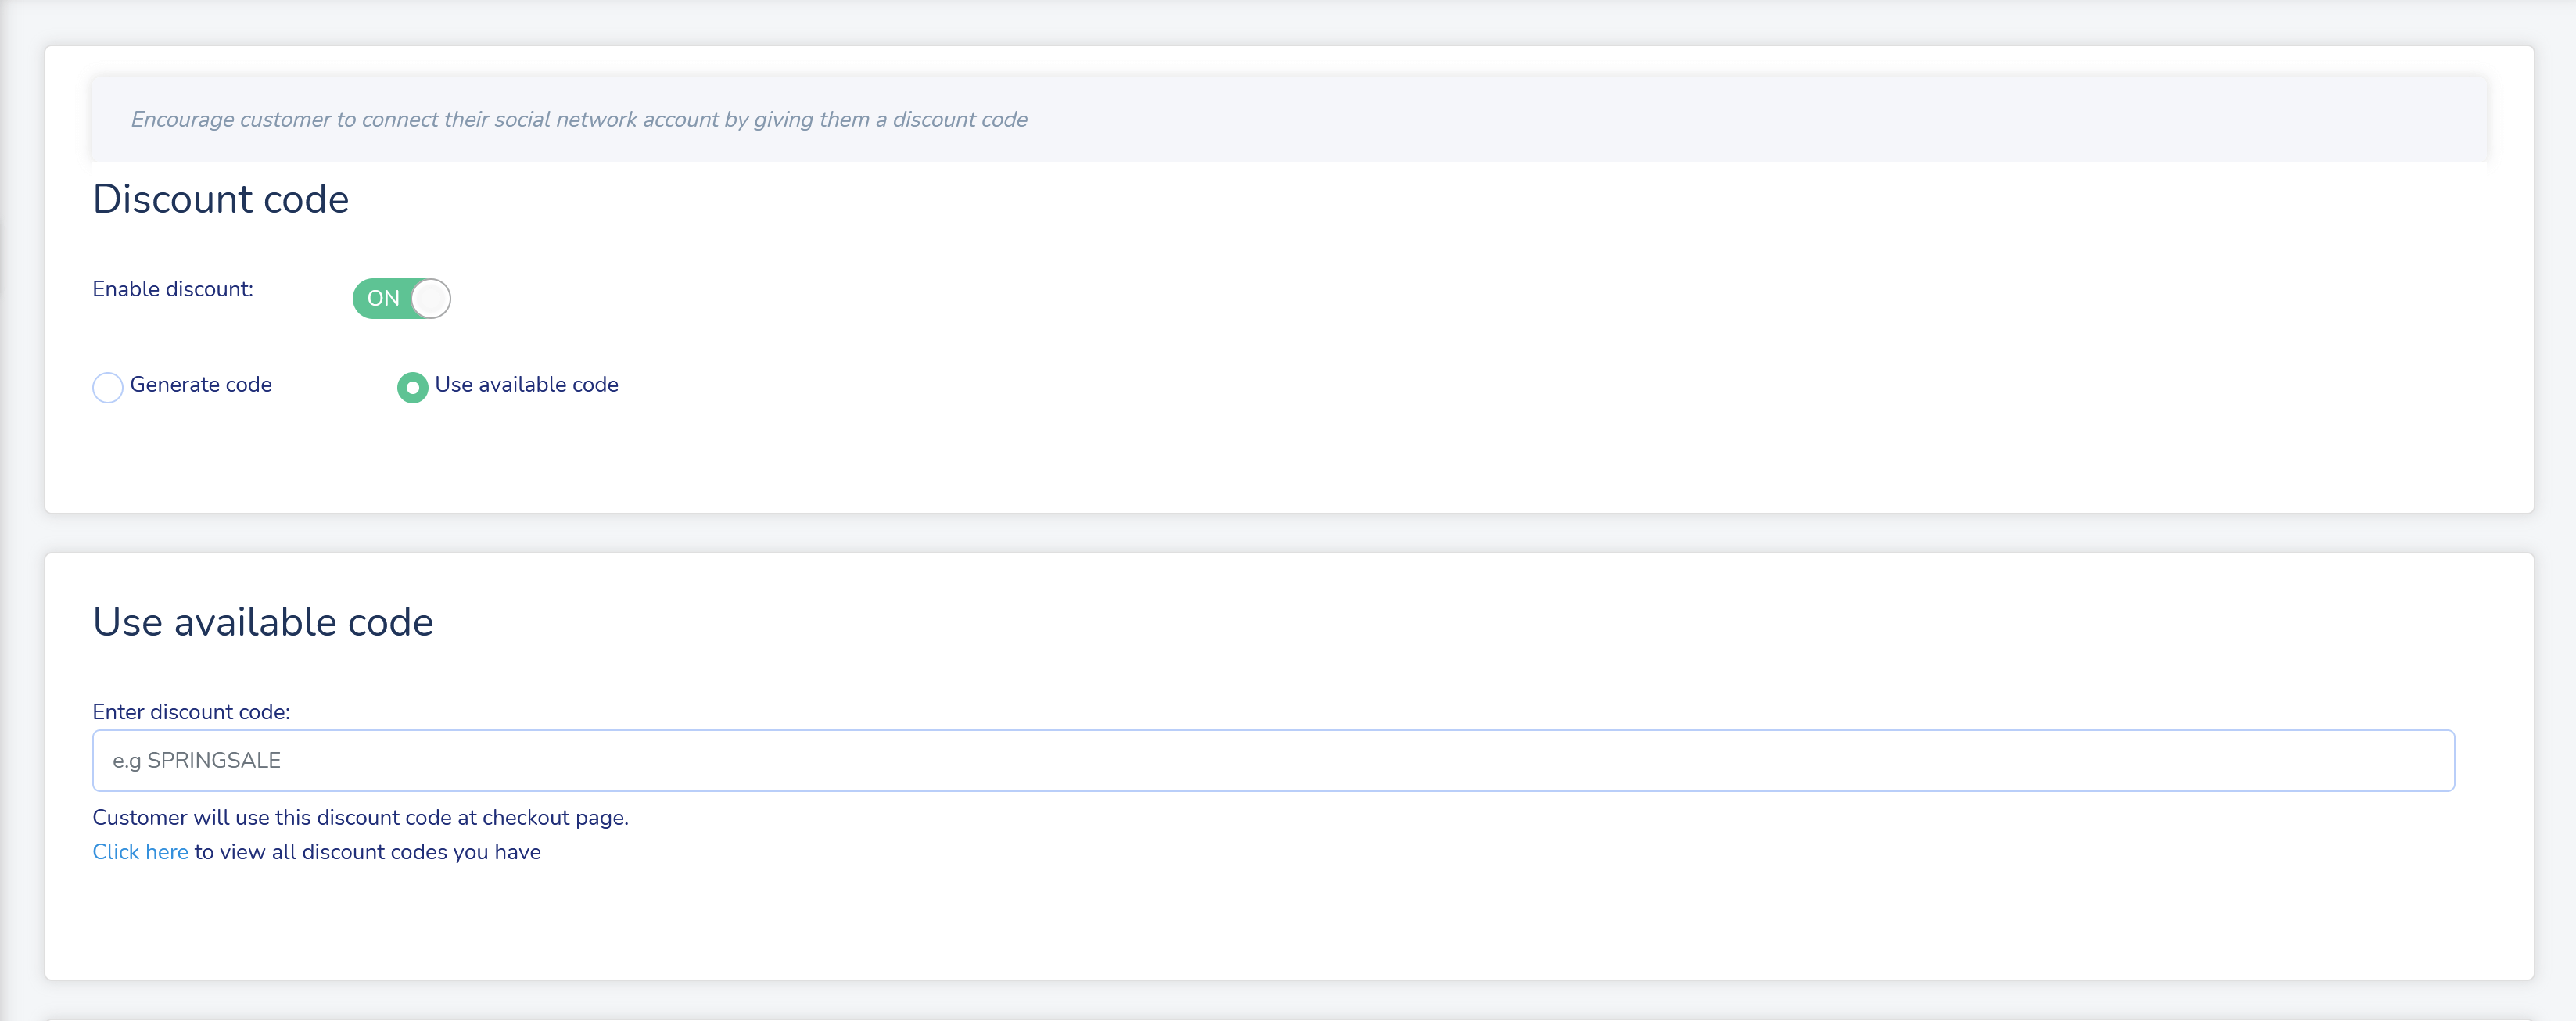Click the Use available code section heading
Image resolution: width=2576 pixels, height=1021 pixels.
click(263, 622)
